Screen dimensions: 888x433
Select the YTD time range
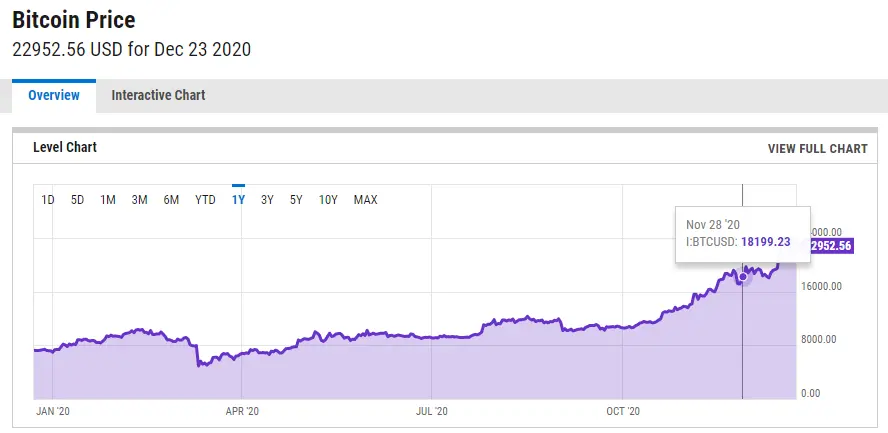(x=205, y=200)
